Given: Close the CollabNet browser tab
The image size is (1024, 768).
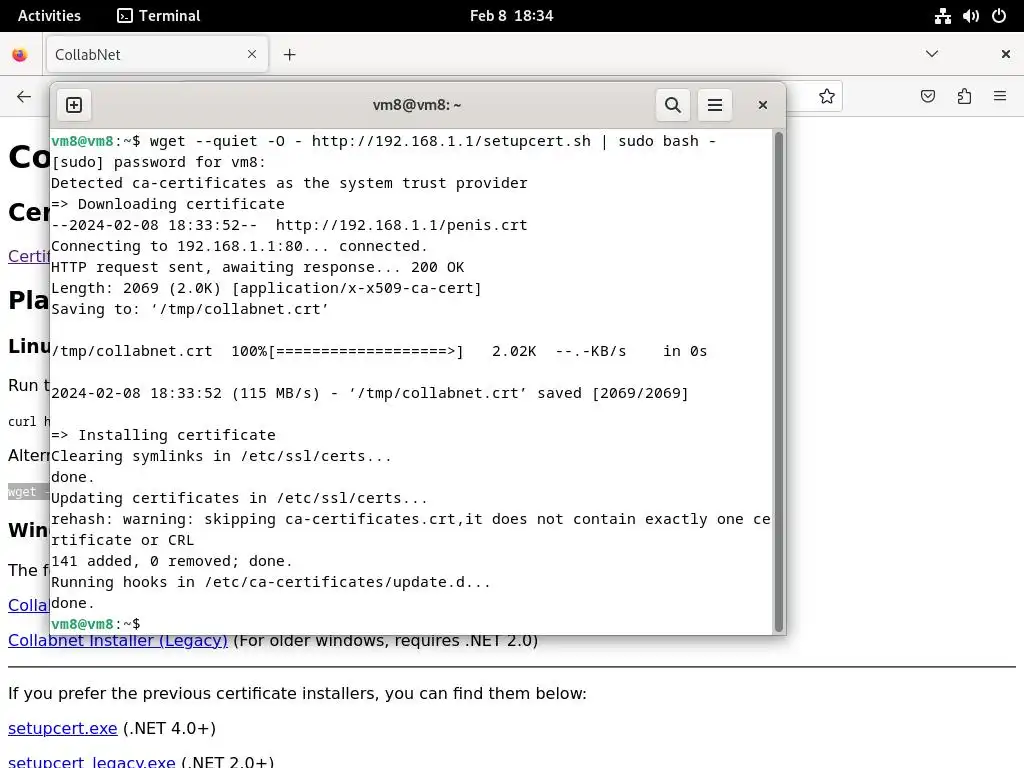Looking at the screenshot, I should tap(252, 54).
